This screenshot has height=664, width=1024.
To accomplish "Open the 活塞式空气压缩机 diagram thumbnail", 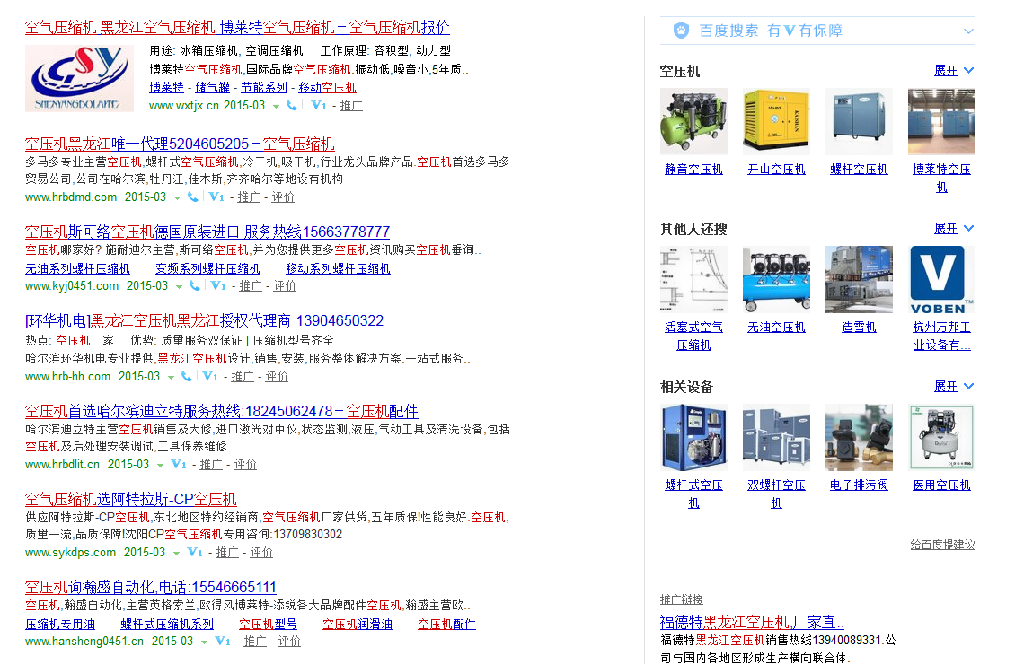I will tap(694, 279).
